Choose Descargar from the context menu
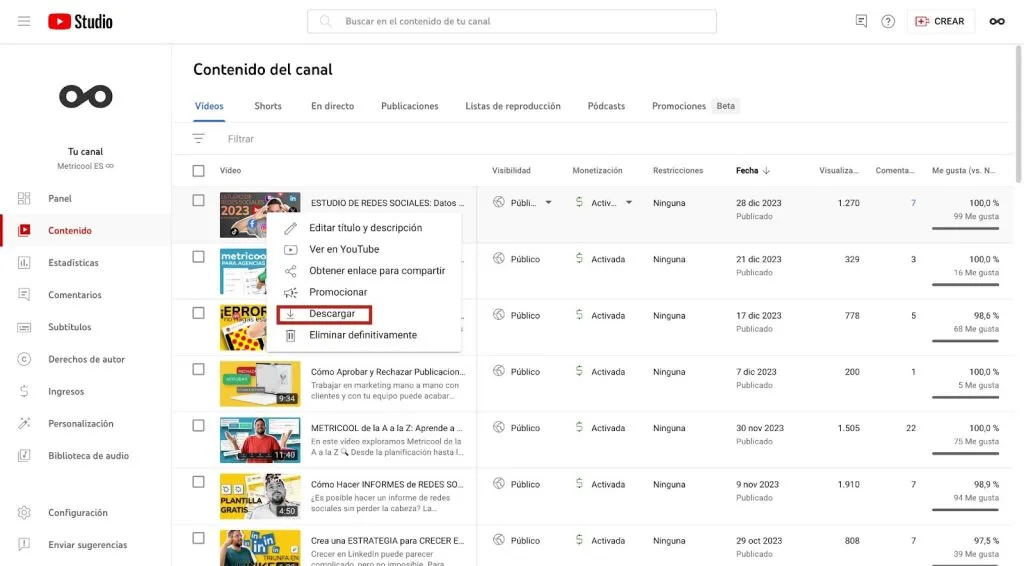The height and width of the screenshot is (566, 1024). 331,314
